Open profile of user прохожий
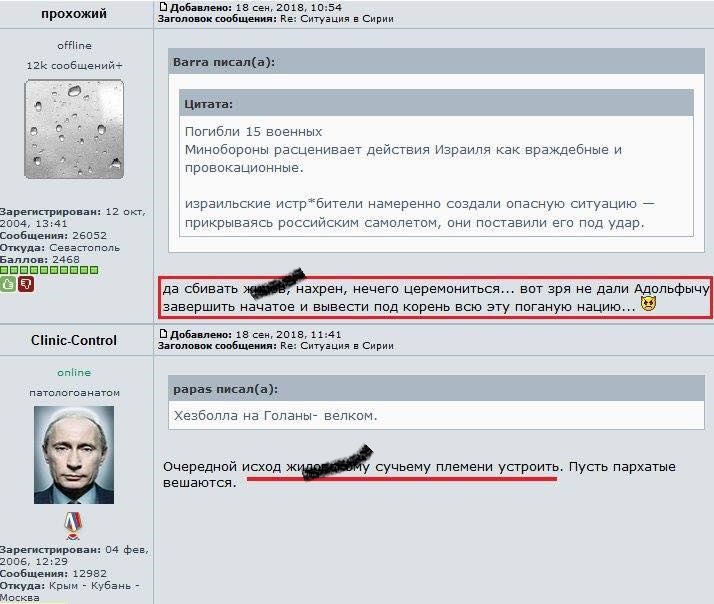Screen dimensions: 714x604 [74, 14]
